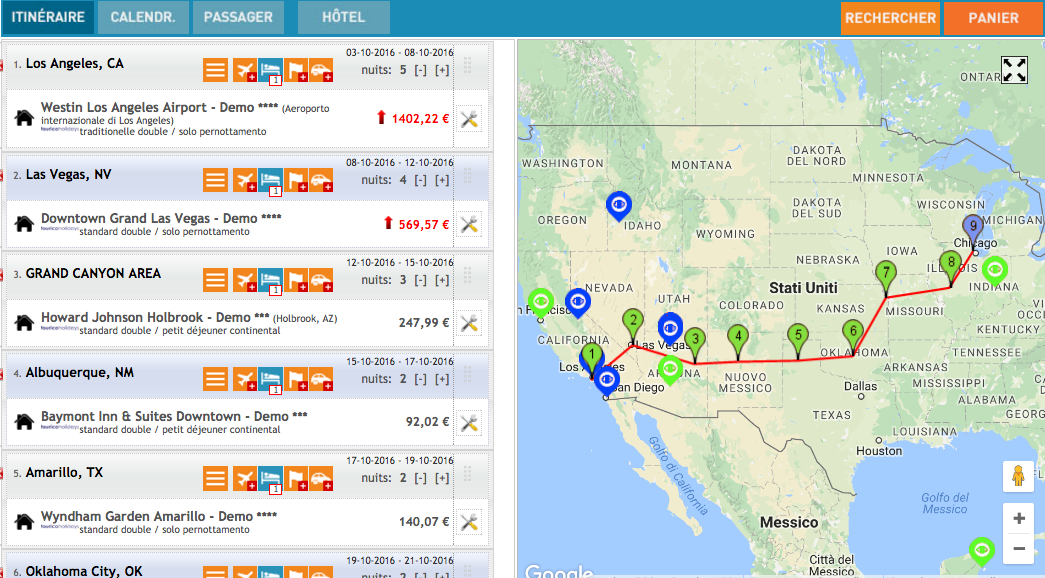Switch to the ITINÉRAIRE tab
The height and width of the screenshot is (578, 1045).
tap(48, 17)
